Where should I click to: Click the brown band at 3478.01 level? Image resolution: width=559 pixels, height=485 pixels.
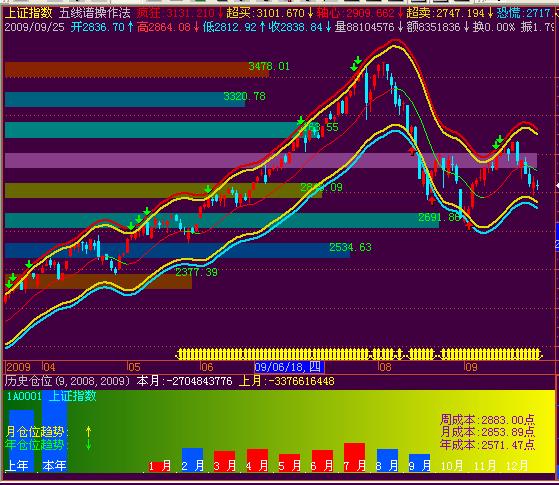[x=137, y=70]
